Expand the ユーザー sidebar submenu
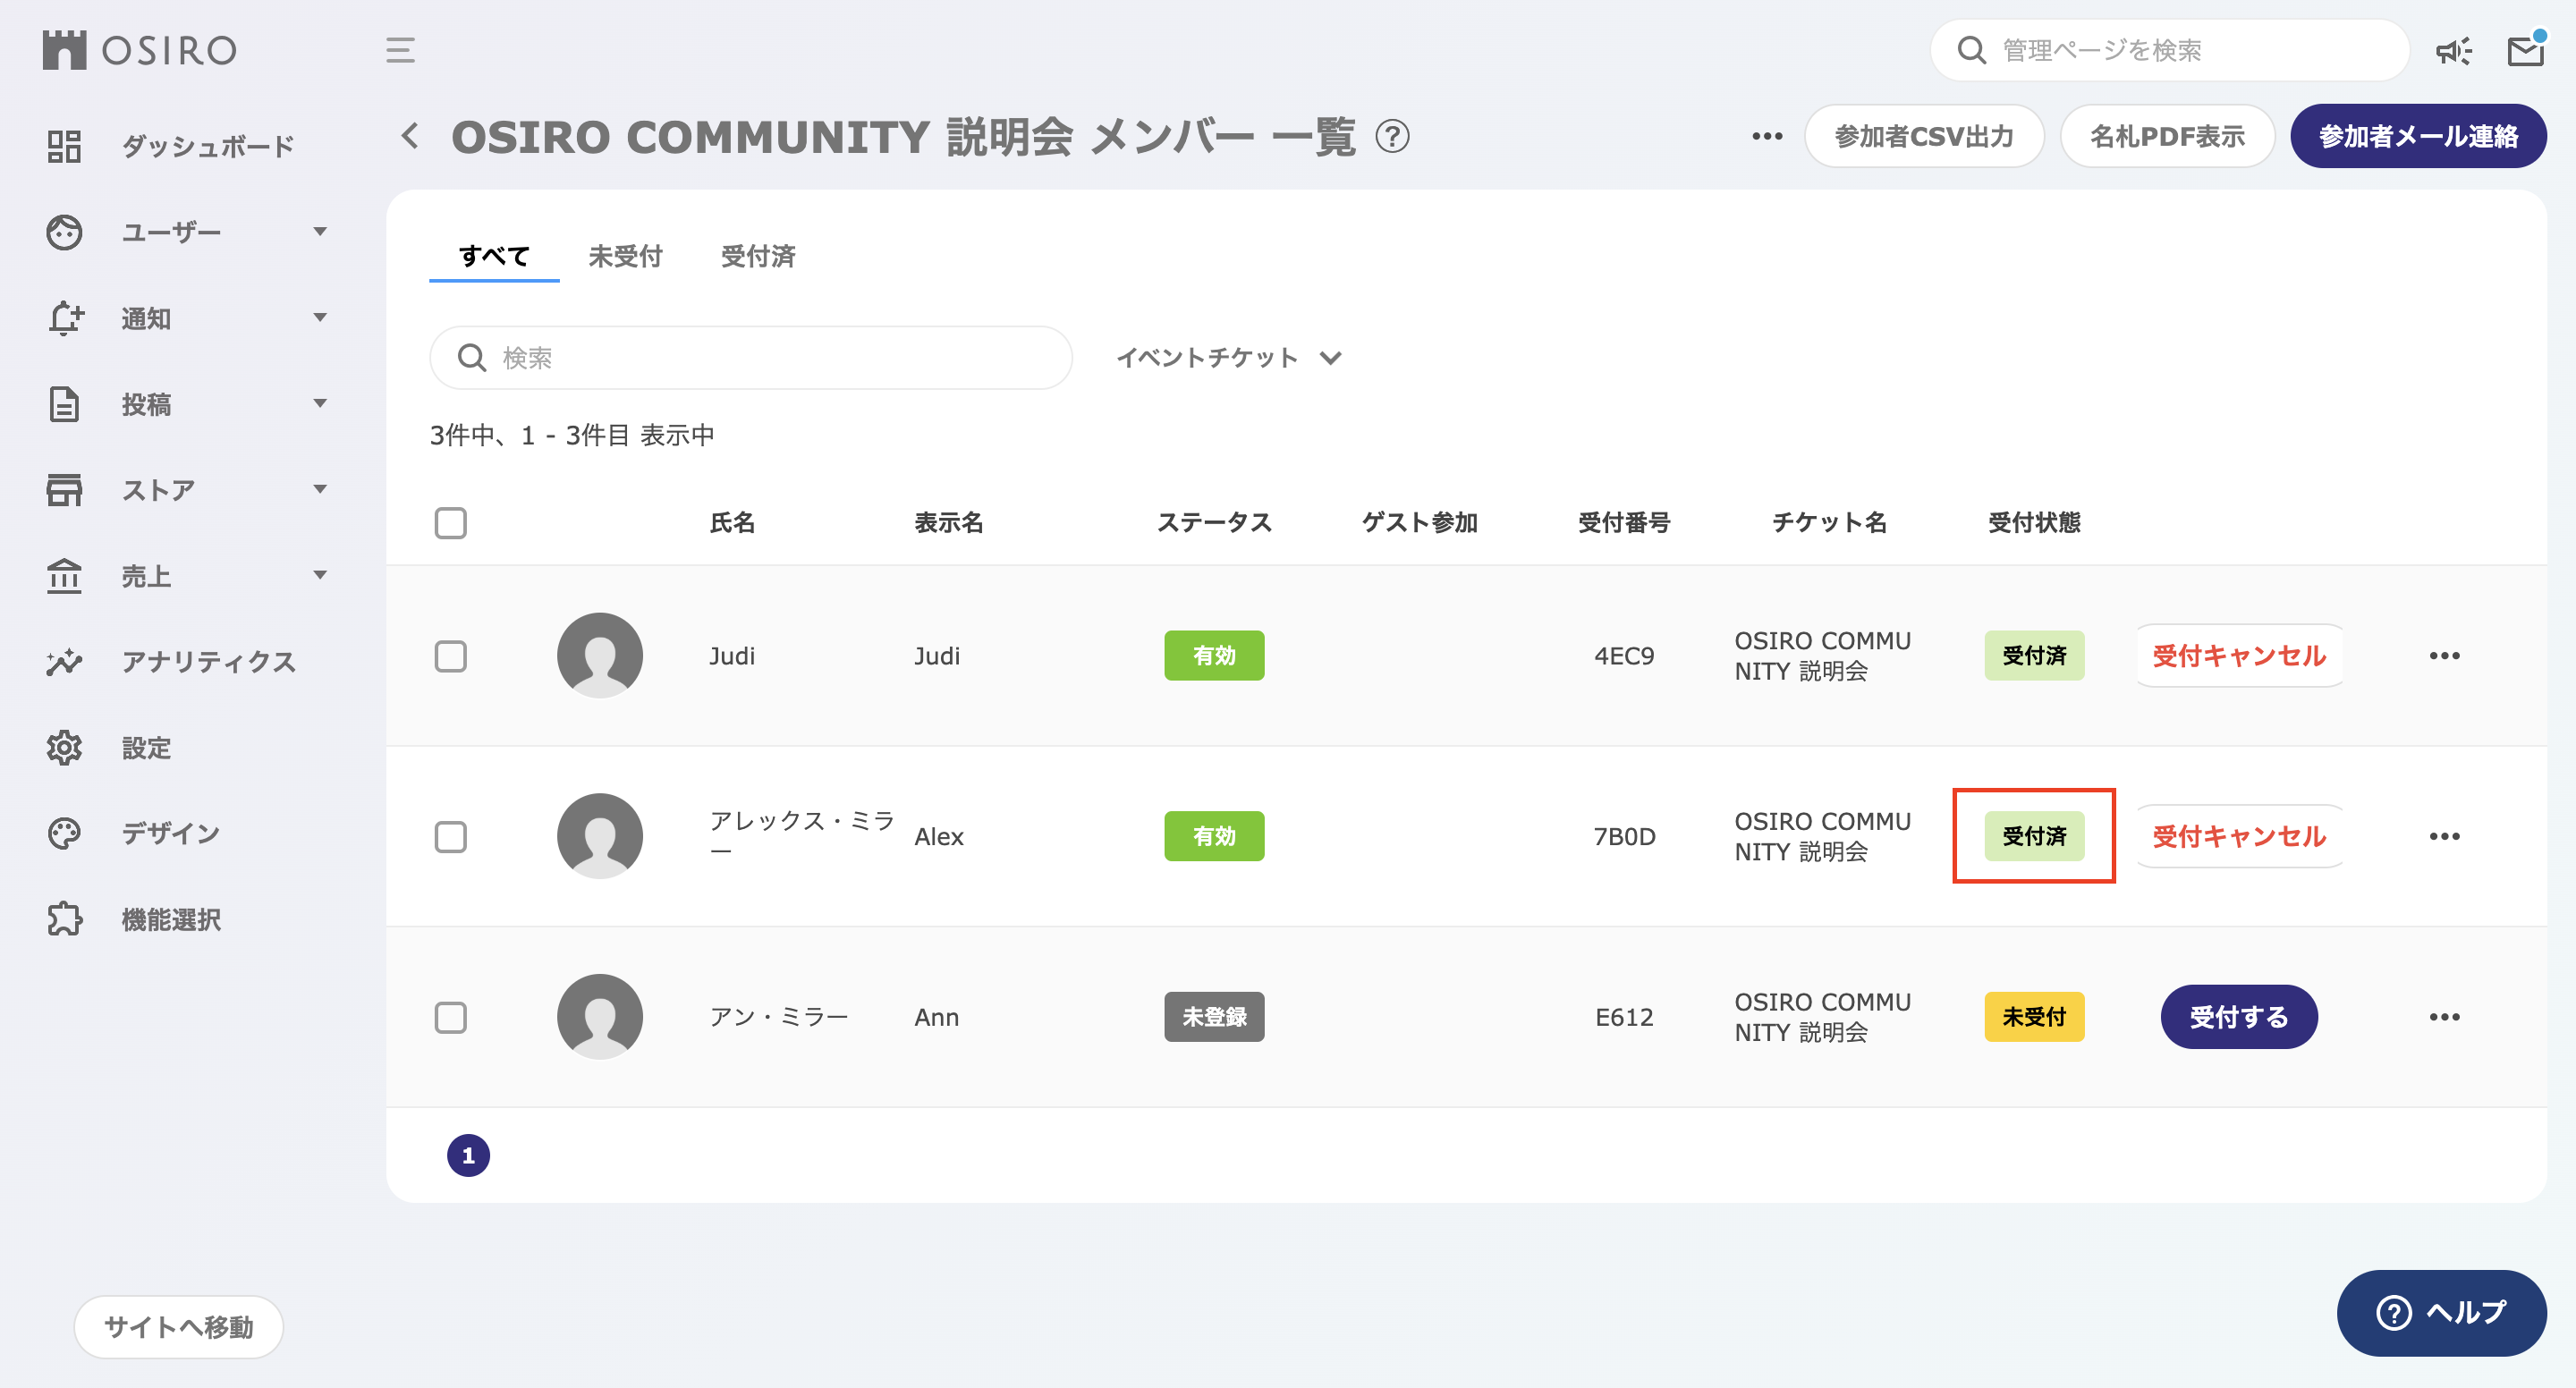 pos(319,232)
